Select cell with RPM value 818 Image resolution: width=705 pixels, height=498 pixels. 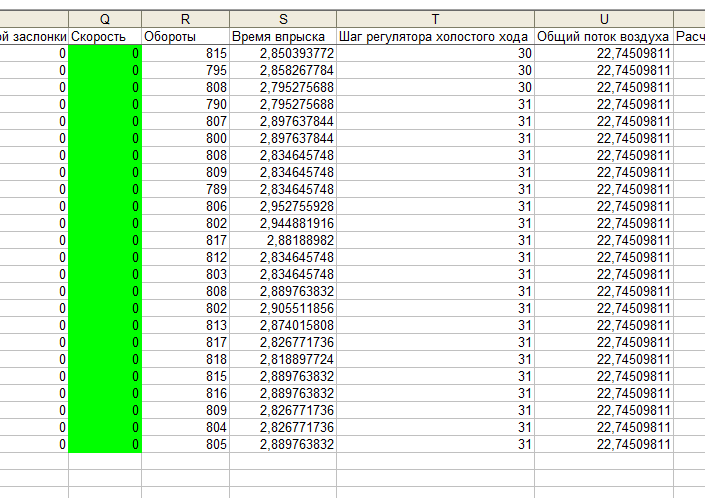pyautogui.click(x=185, y=359)
